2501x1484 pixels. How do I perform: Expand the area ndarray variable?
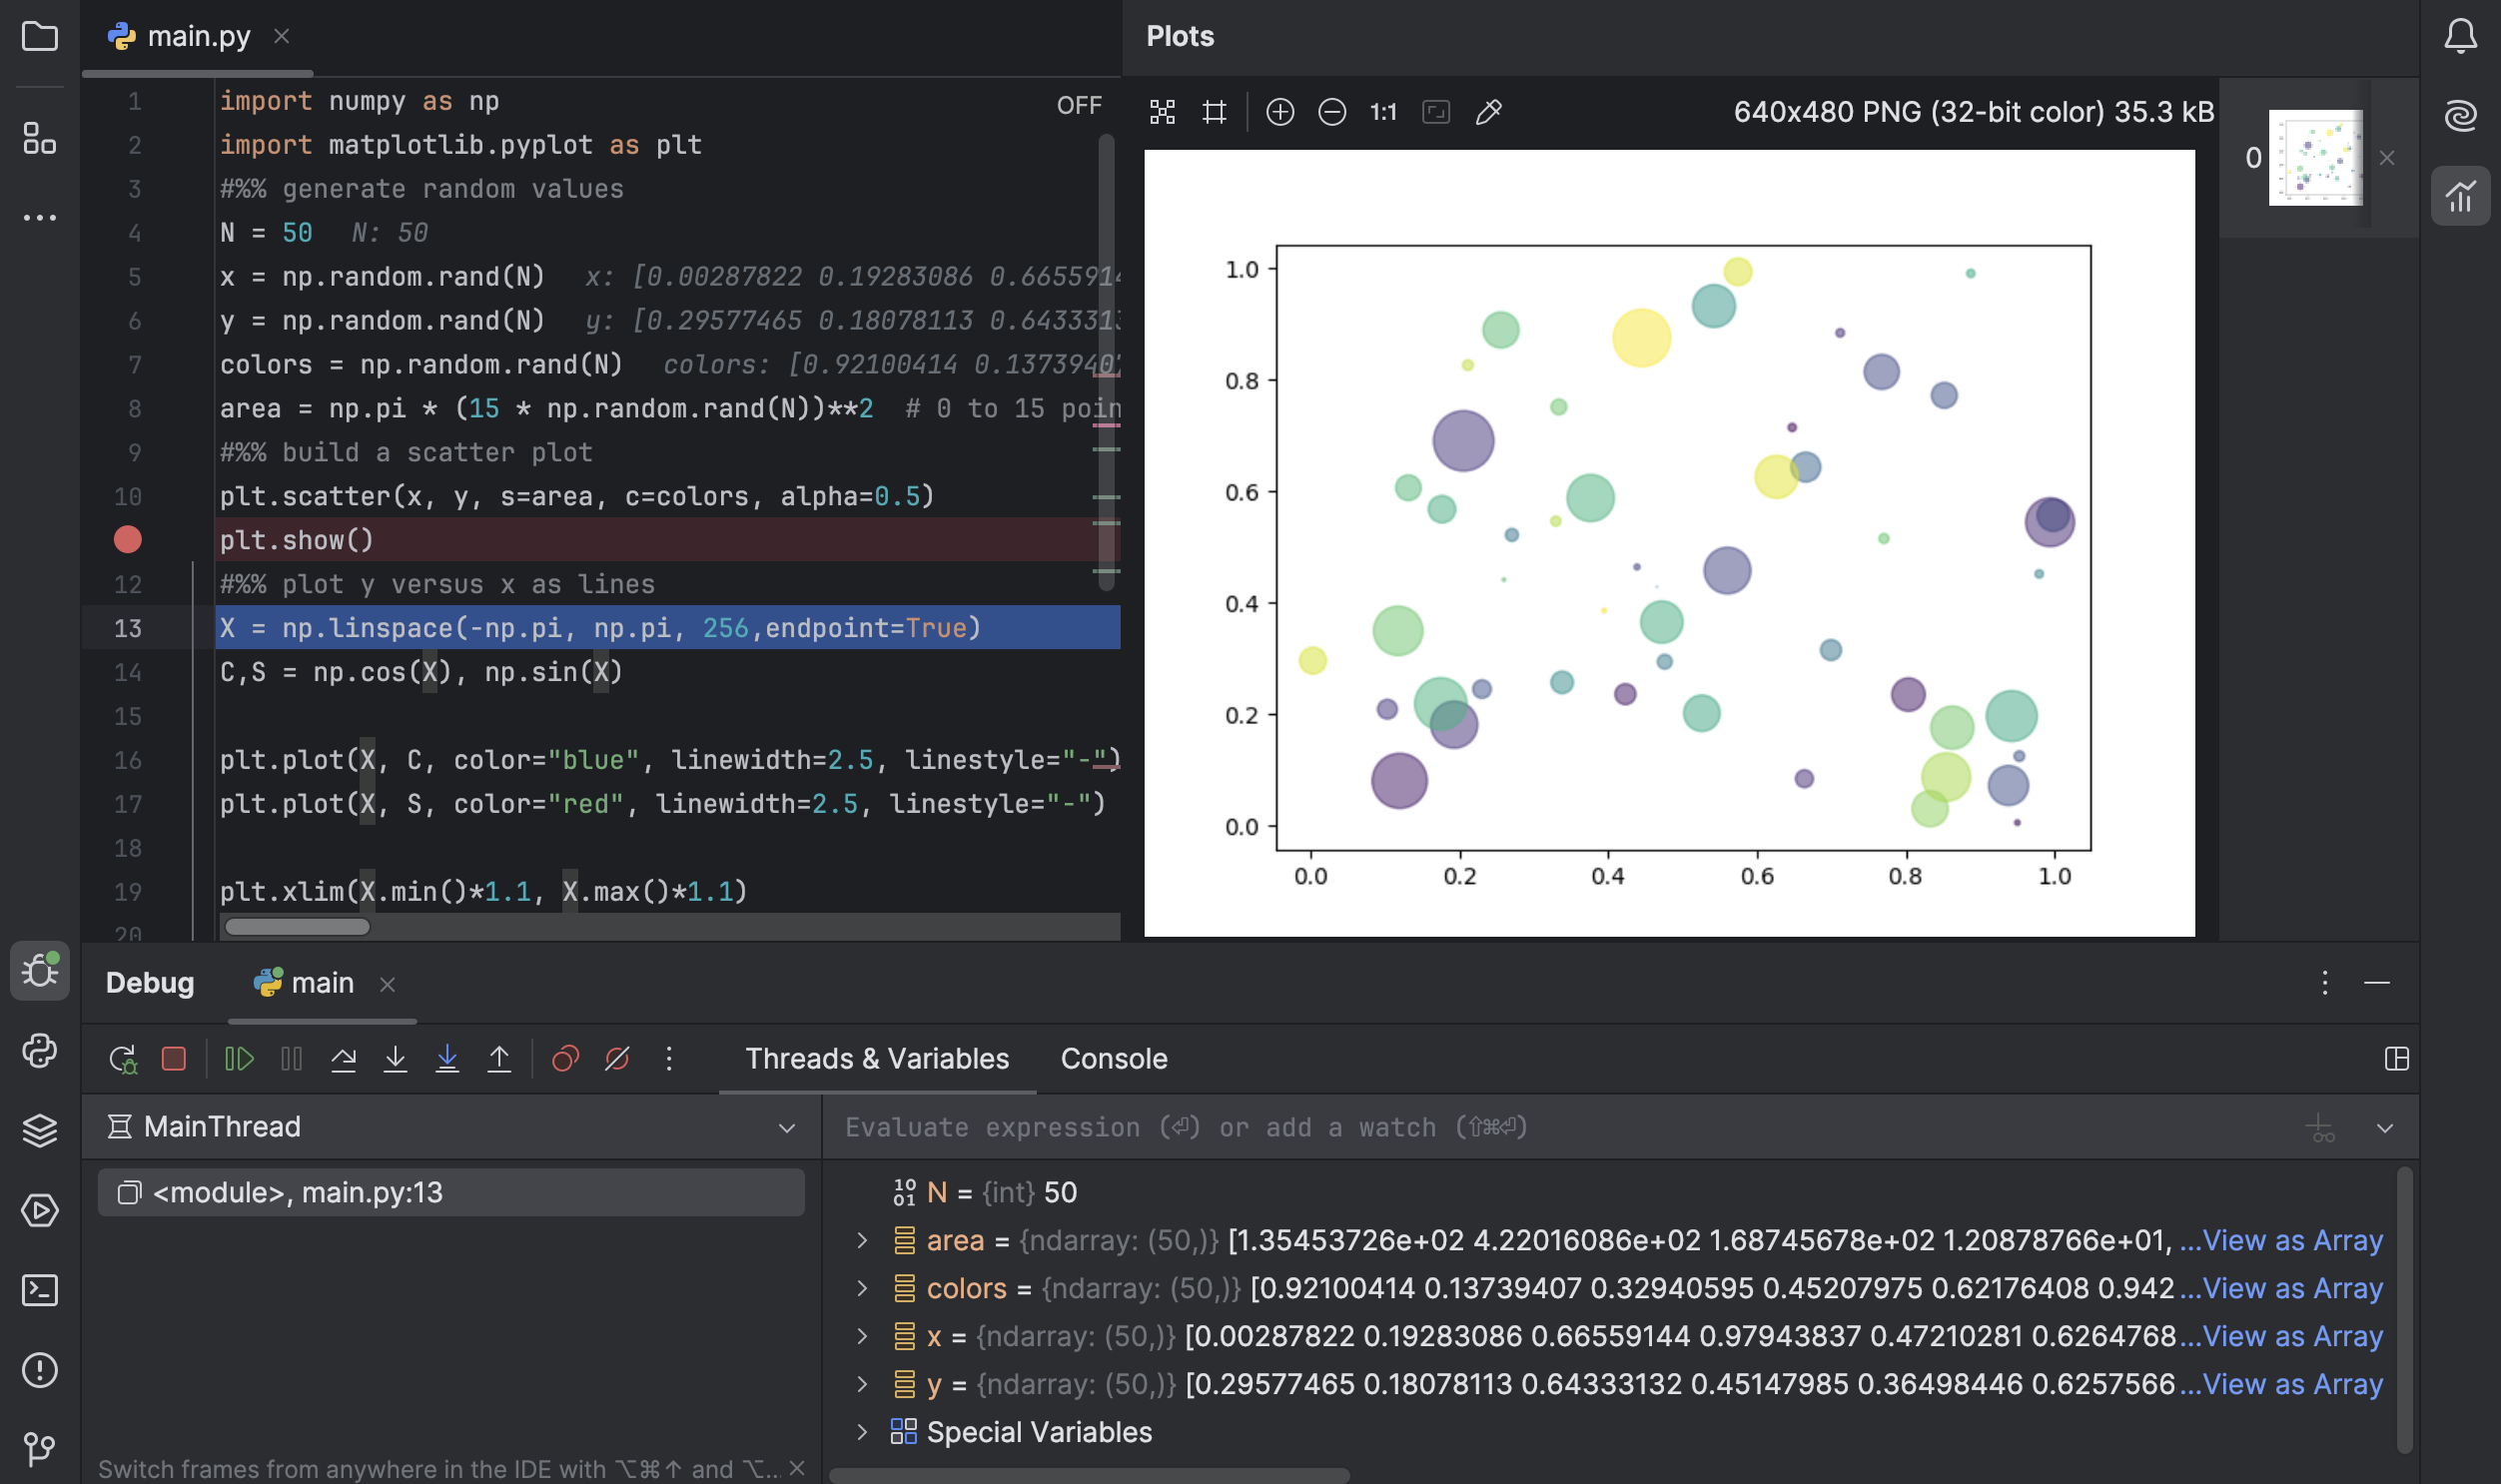tap(862, 1241)
